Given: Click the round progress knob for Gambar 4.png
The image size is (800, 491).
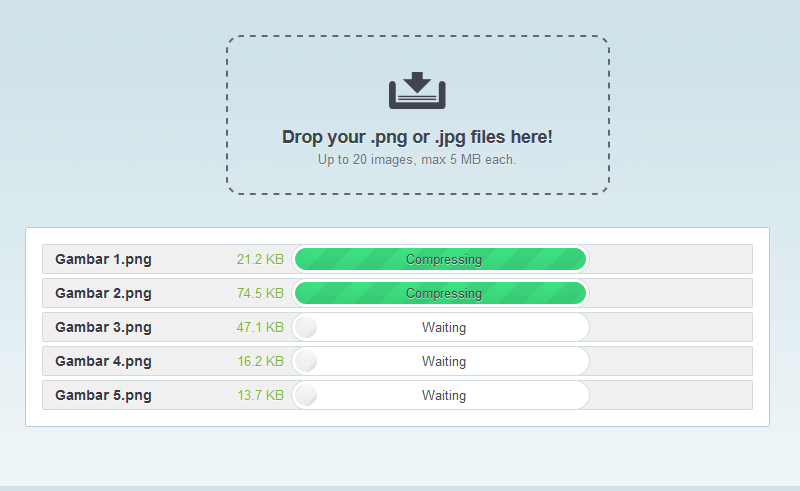Looking at the screenshot, I should 306,361.
